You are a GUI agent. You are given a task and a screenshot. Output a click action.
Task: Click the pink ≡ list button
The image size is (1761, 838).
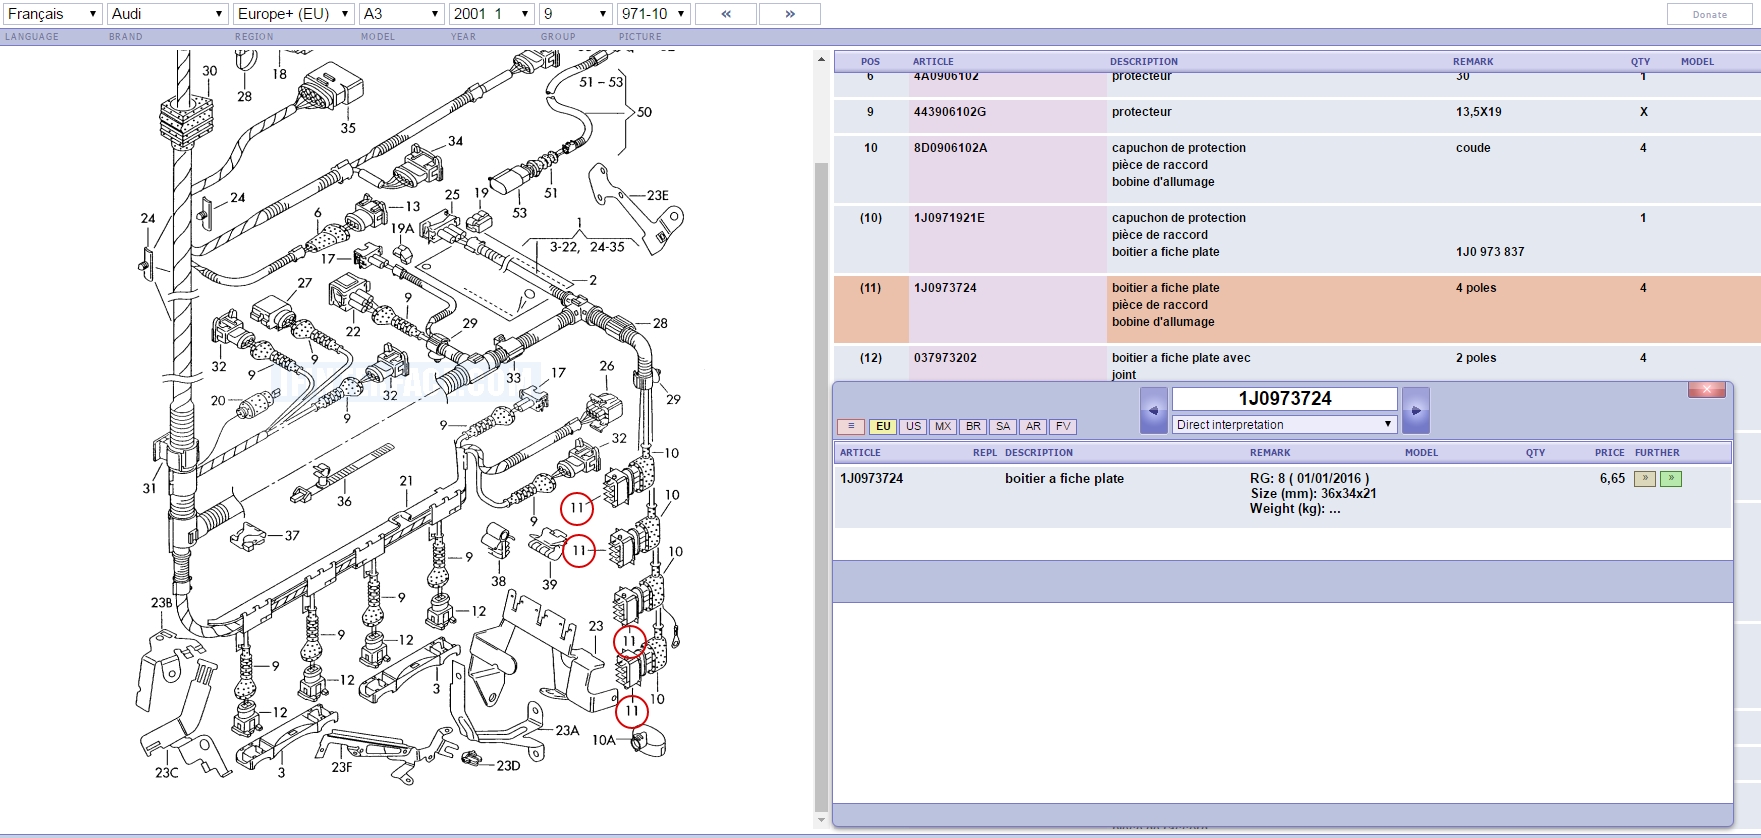pos(851,427)
